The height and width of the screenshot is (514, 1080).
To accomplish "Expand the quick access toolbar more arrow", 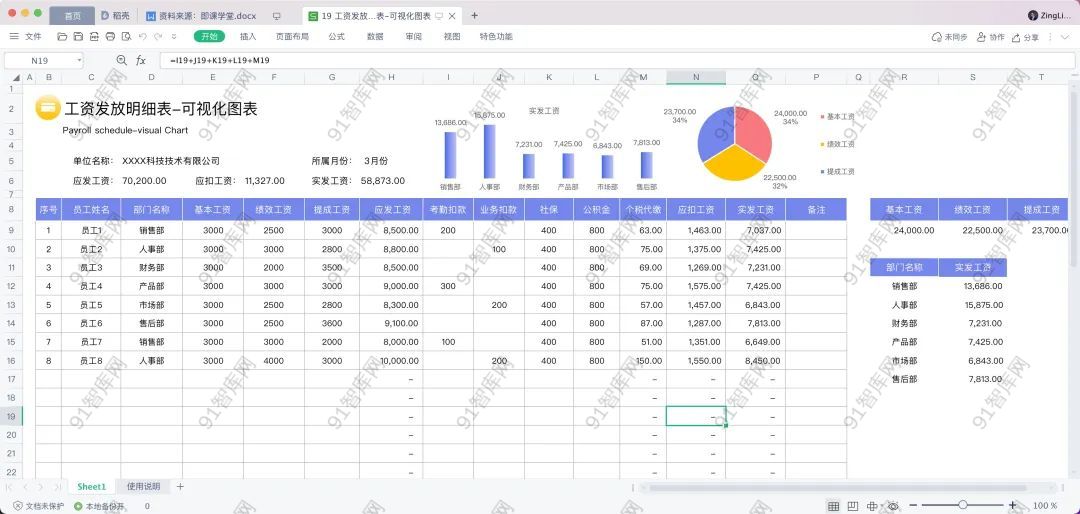I will click(174, 37).
